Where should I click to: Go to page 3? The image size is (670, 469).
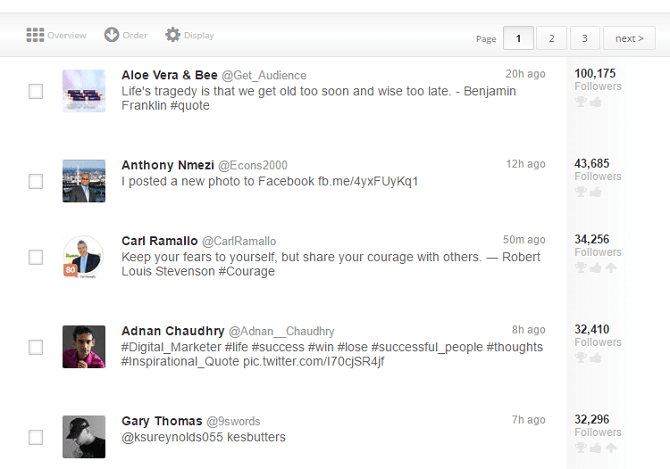point(585,38)
